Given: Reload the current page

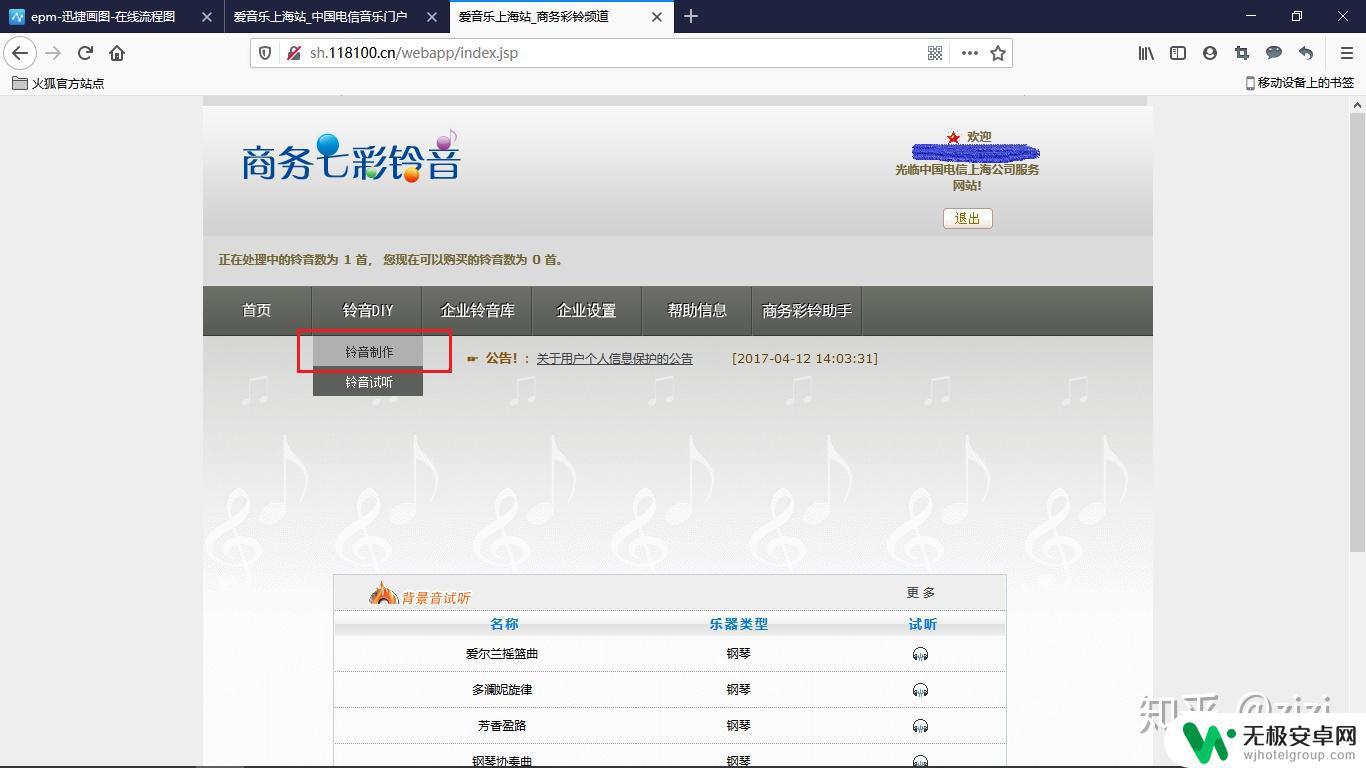Looking at the screenshot, I should coord(85,53).
